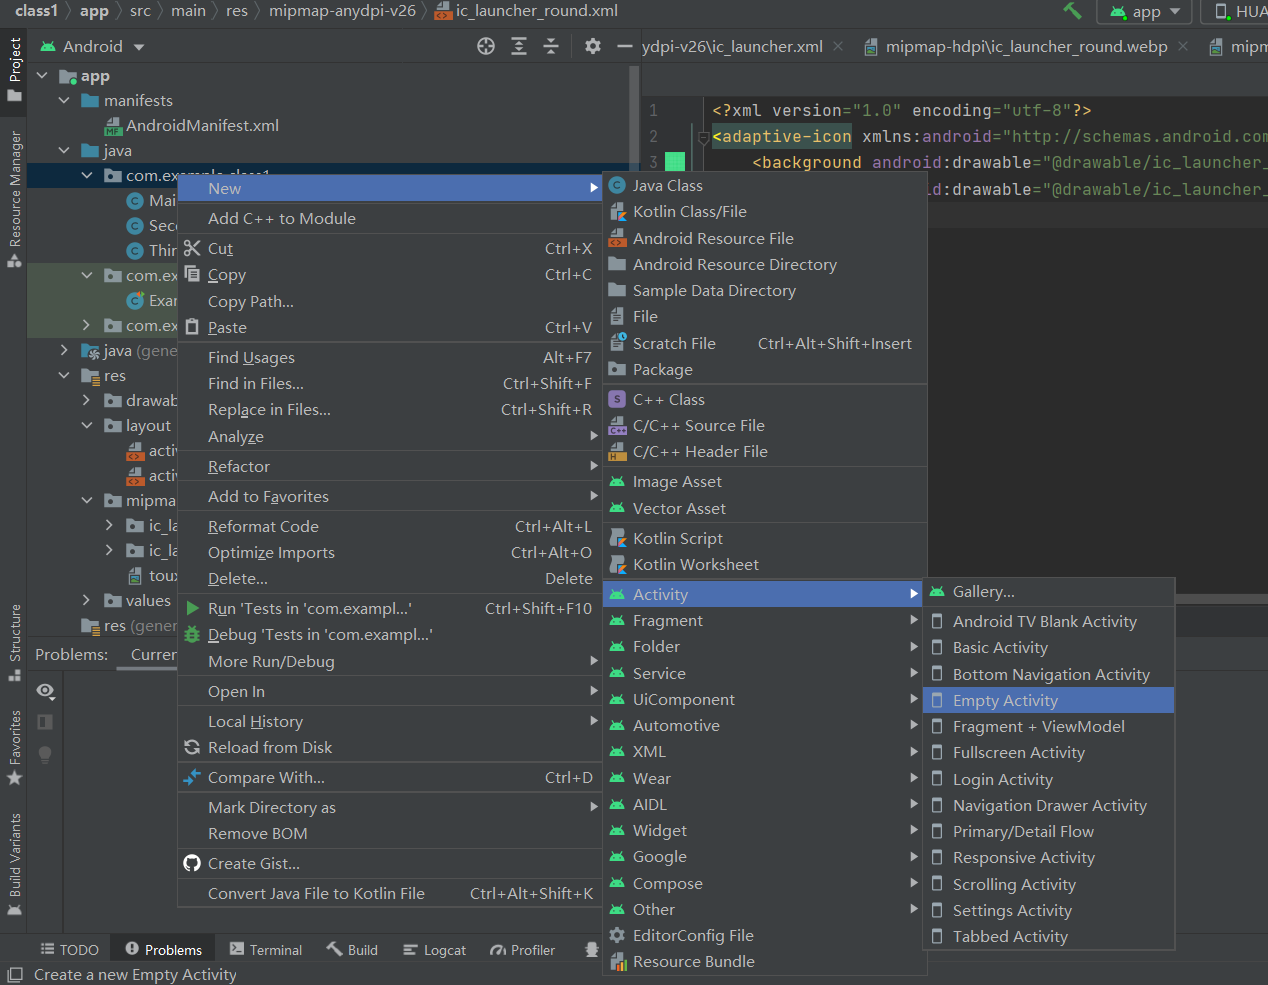Viewport: 1268px width, 985px height.
Task: Choose Navigation Drawer Activity template
Action: 1048,806
